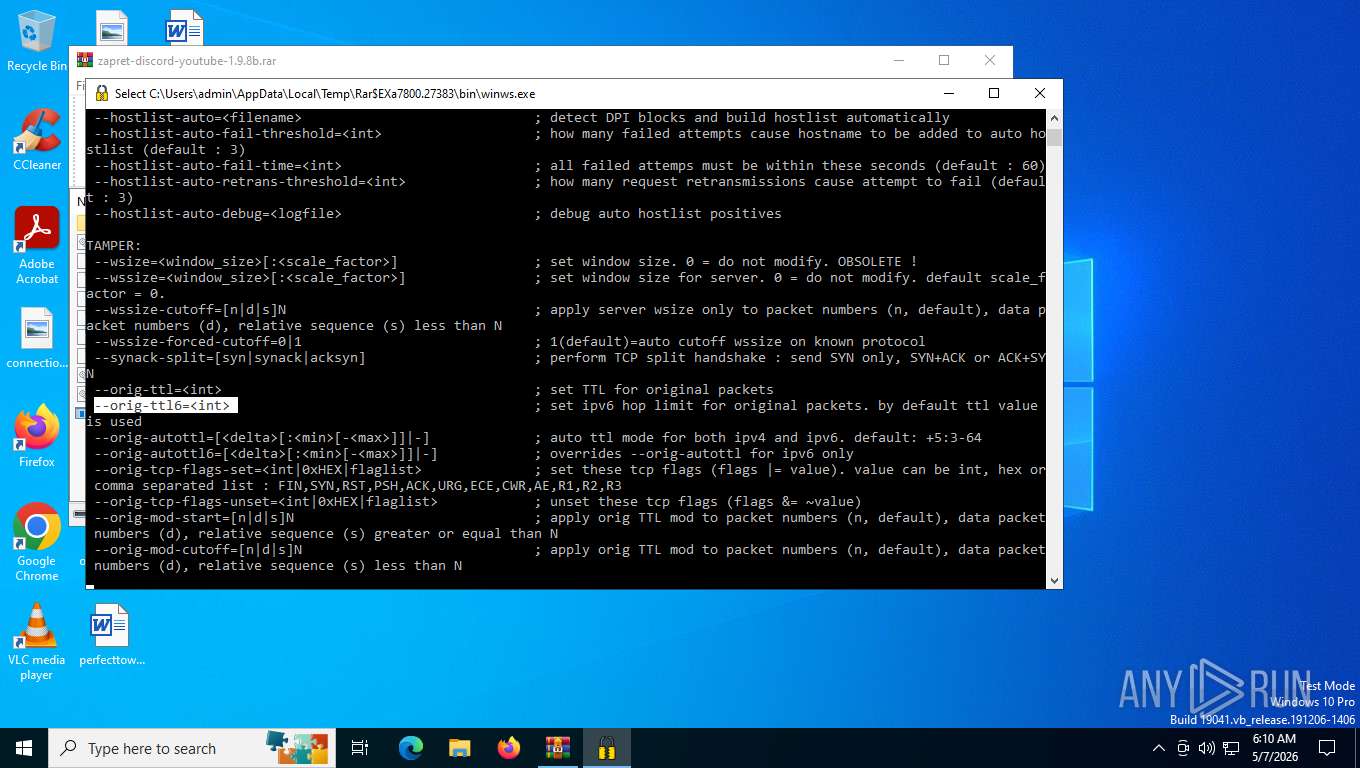The width and height of the screenshot is (1360, 768).
Task: Click the TAMPER: section heading
Action: pyautogui.click(x=114, y=245)
